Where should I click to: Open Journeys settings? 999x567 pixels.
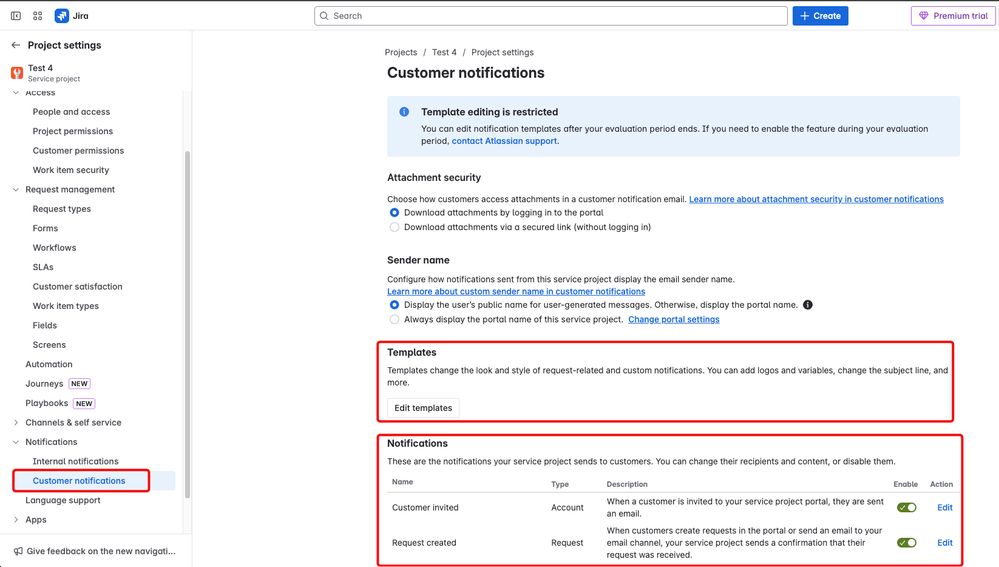[x=44, y=384]
